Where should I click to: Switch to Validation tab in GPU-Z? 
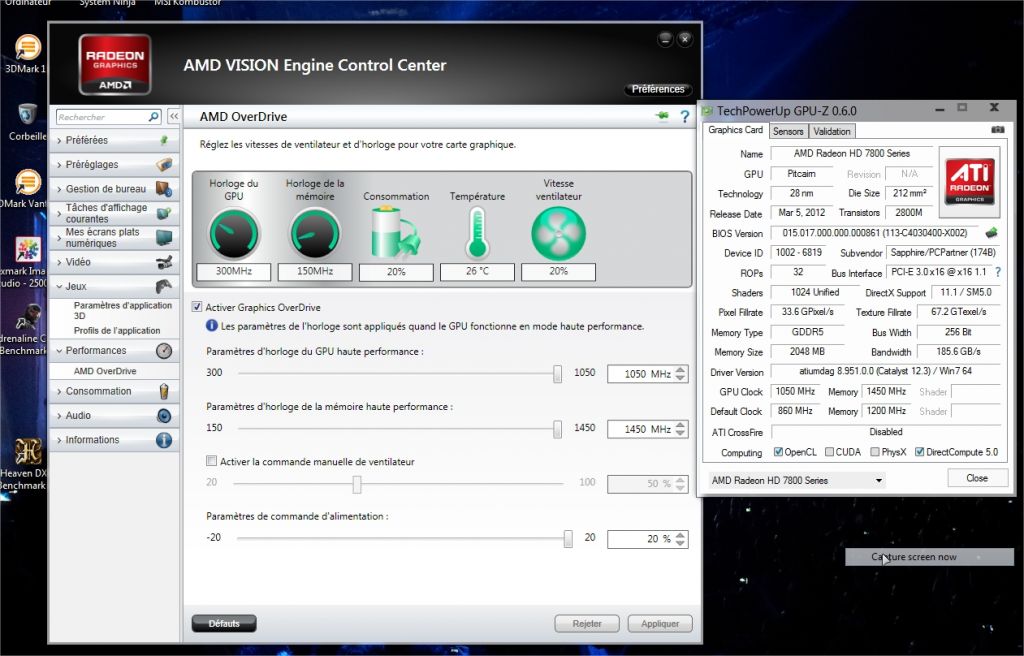(x=832, y=131)
